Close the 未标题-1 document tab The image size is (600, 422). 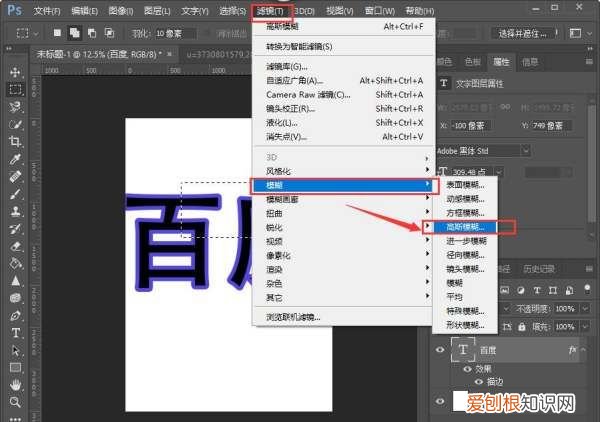tap(170, 54)
